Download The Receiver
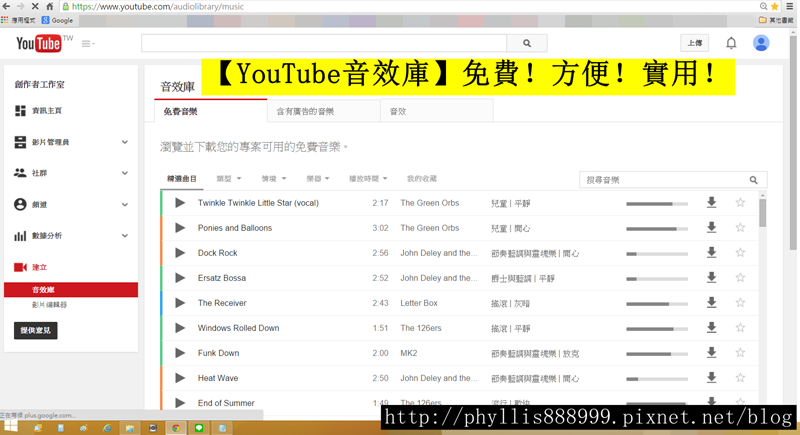 point(711,302)
